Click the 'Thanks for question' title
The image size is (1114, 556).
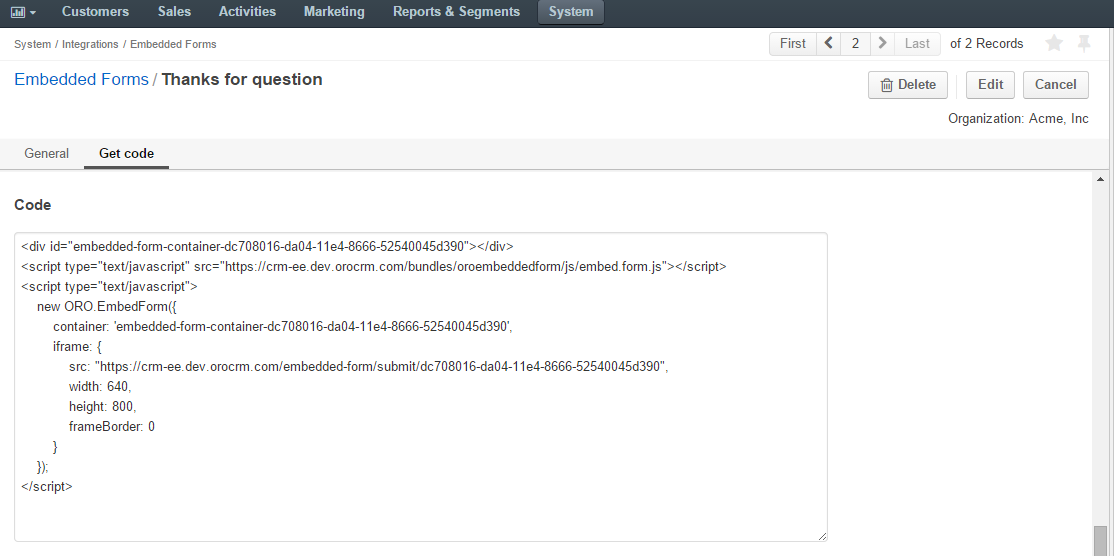tap(242, 80)
